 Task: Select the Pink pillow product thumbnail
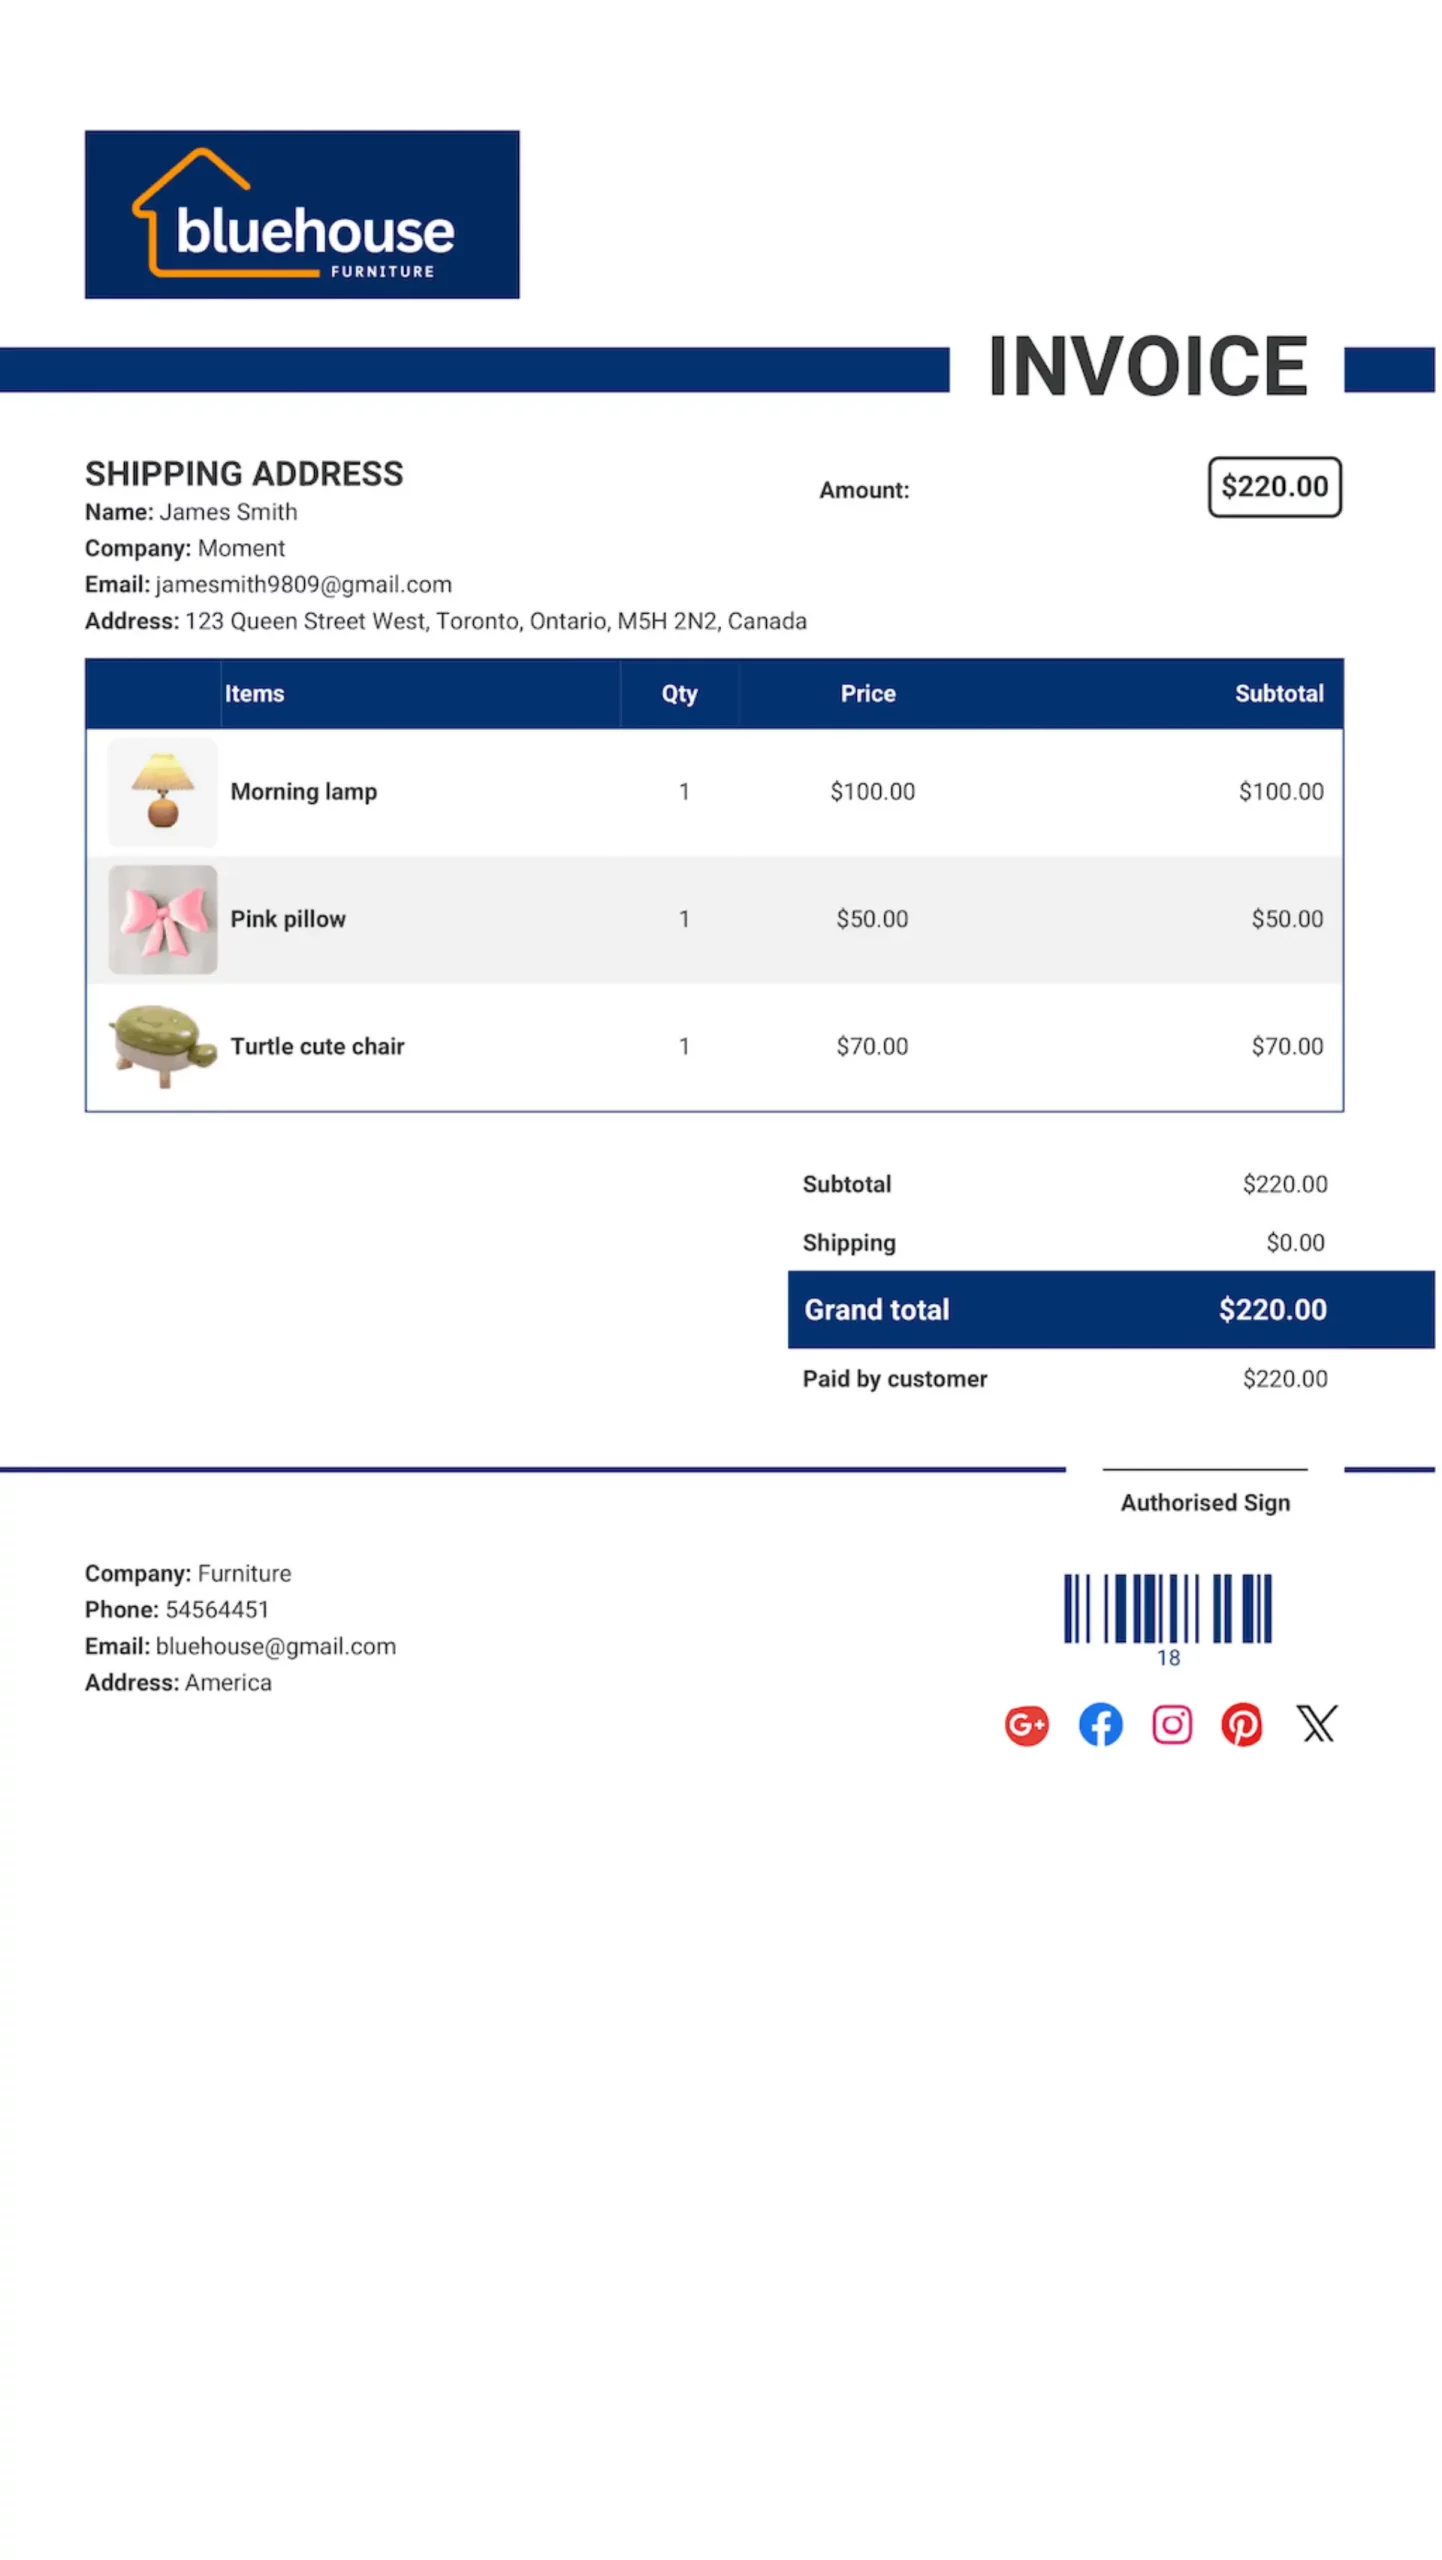(x=162, y=919)
